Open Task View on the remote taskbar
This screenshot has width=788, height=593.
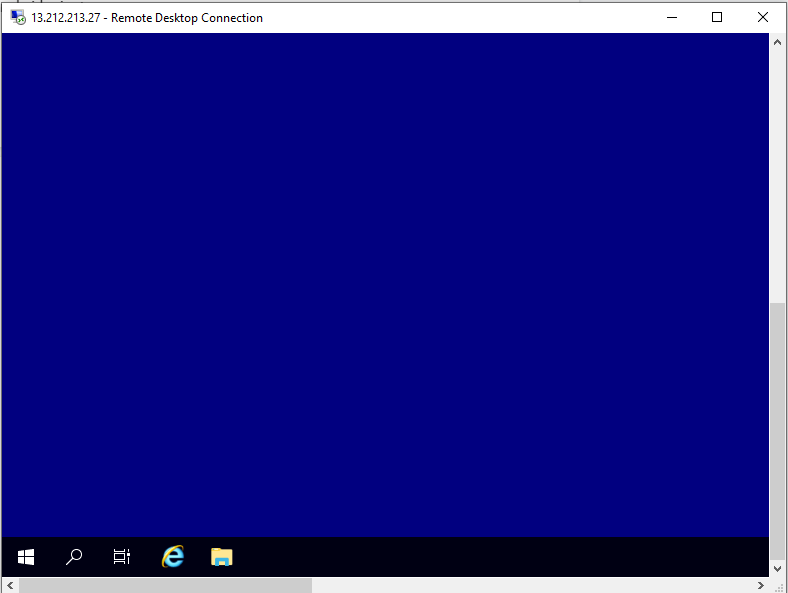tap(122, 557)
